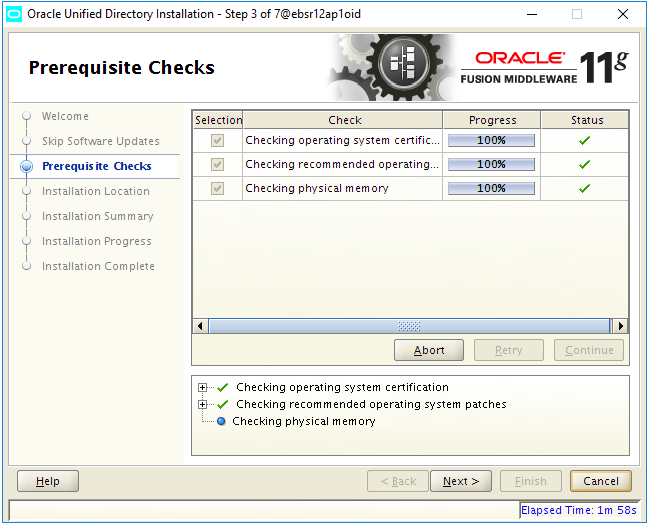Click the green status checkmark for operating system certific... row

click(584, 141)
